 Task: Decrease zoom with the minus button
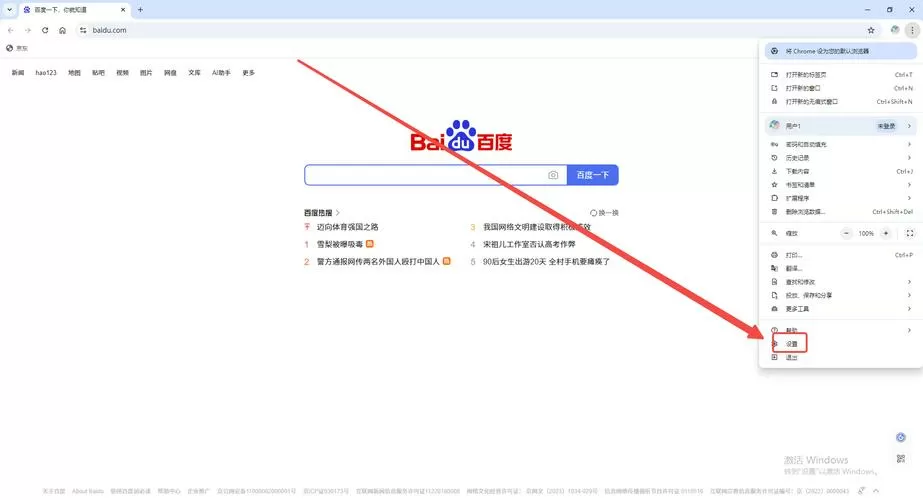[846, 233]
